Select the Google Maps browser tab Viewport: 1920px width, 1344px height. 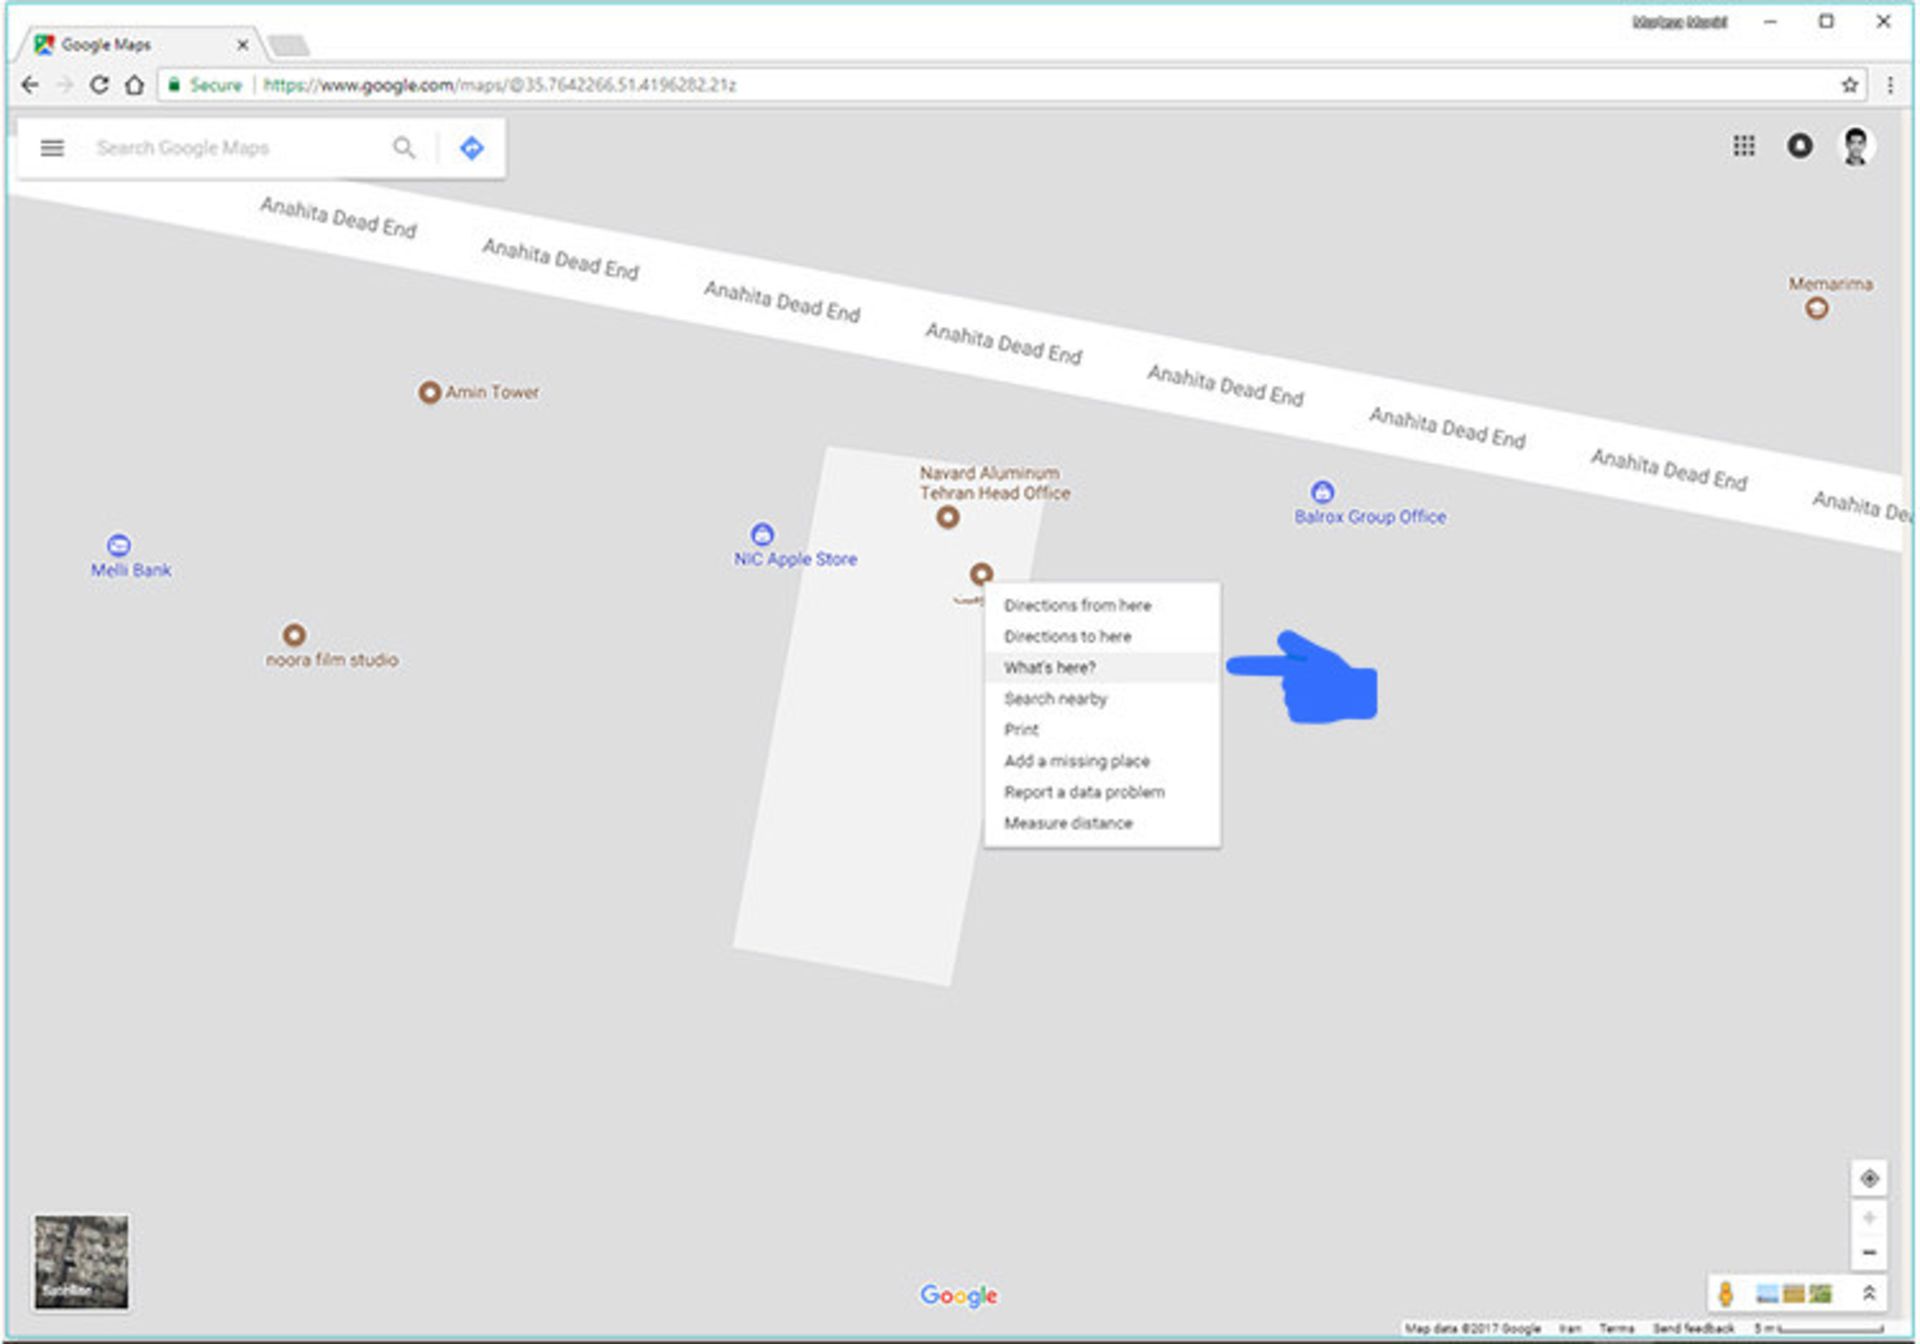tap(140, 44)
